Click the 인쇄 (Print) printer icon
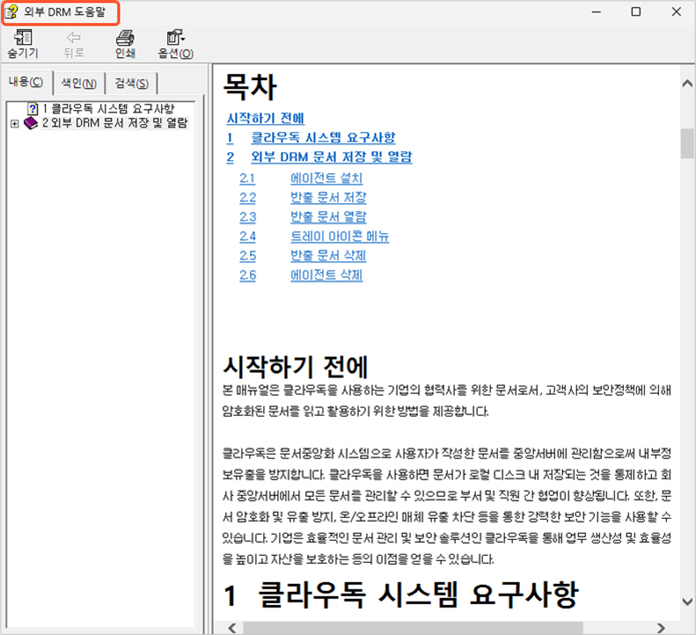The width and height of the screenshot is (696, 635). coord(125,38)
